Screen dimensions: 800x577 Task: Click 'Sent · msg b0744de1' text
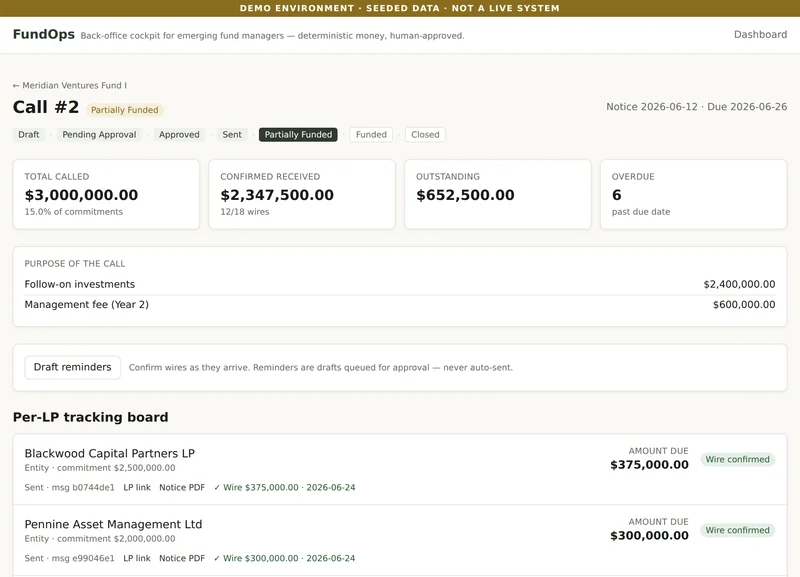point(69,487)
